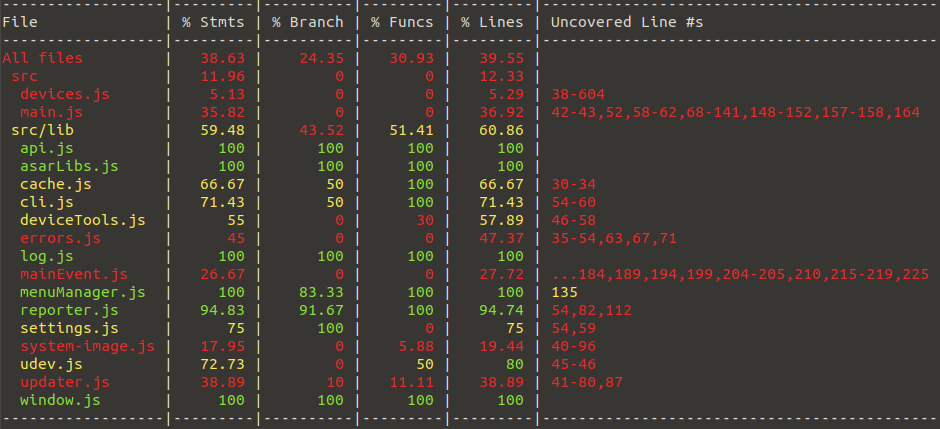Click udev.js uncovered lines '45-46'
This screenshot has width=940, height=429.
[573, 364]
